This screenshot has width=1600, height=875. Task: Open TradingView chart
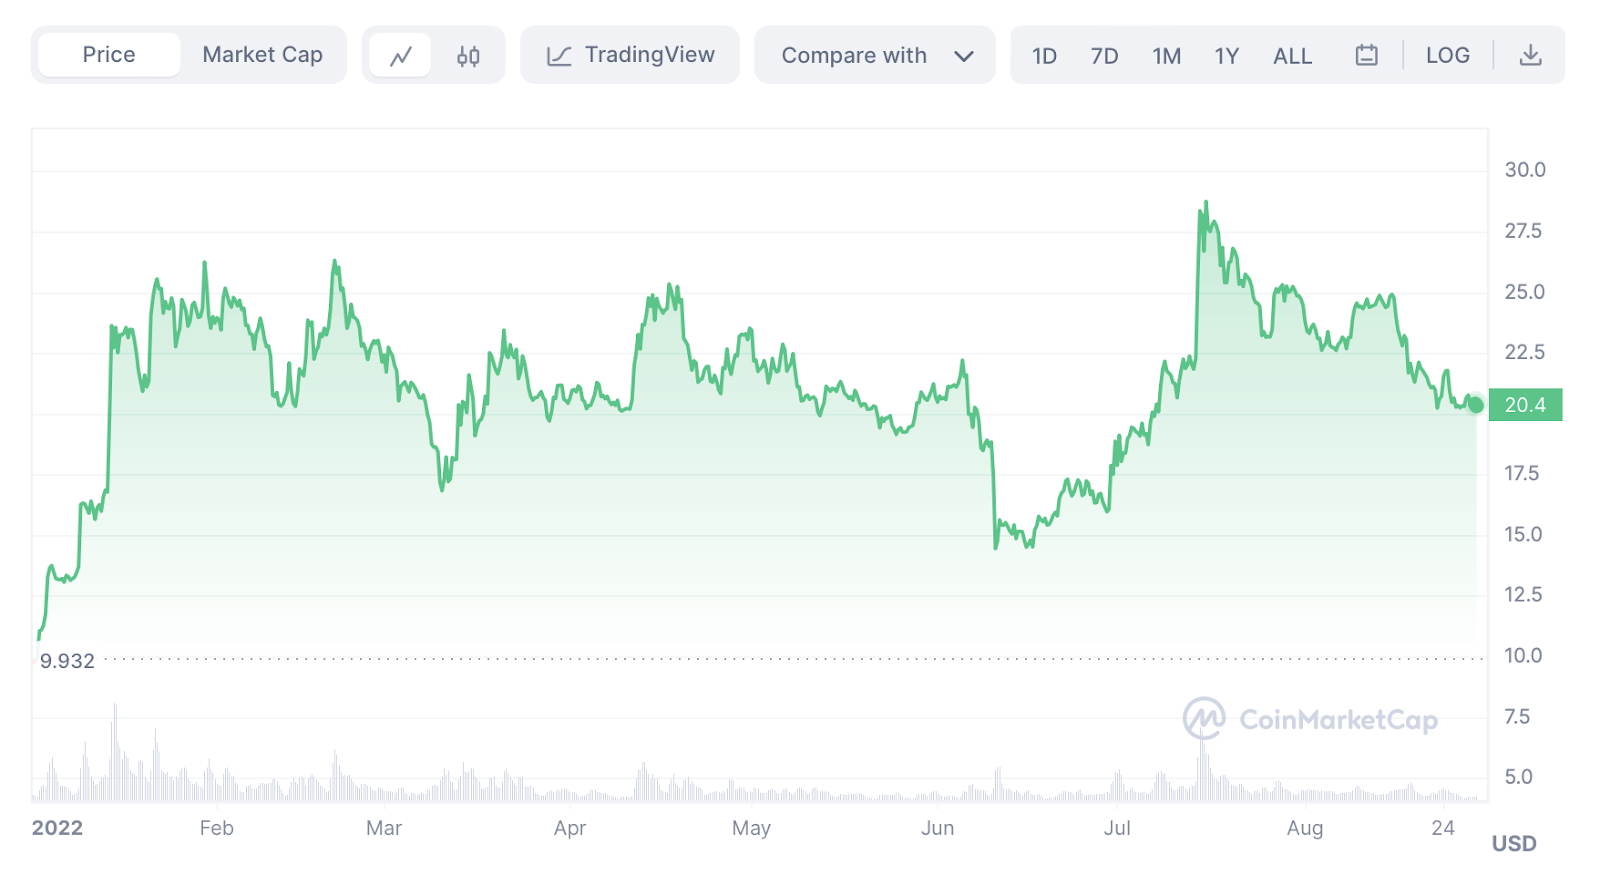(x=630, y=55)
